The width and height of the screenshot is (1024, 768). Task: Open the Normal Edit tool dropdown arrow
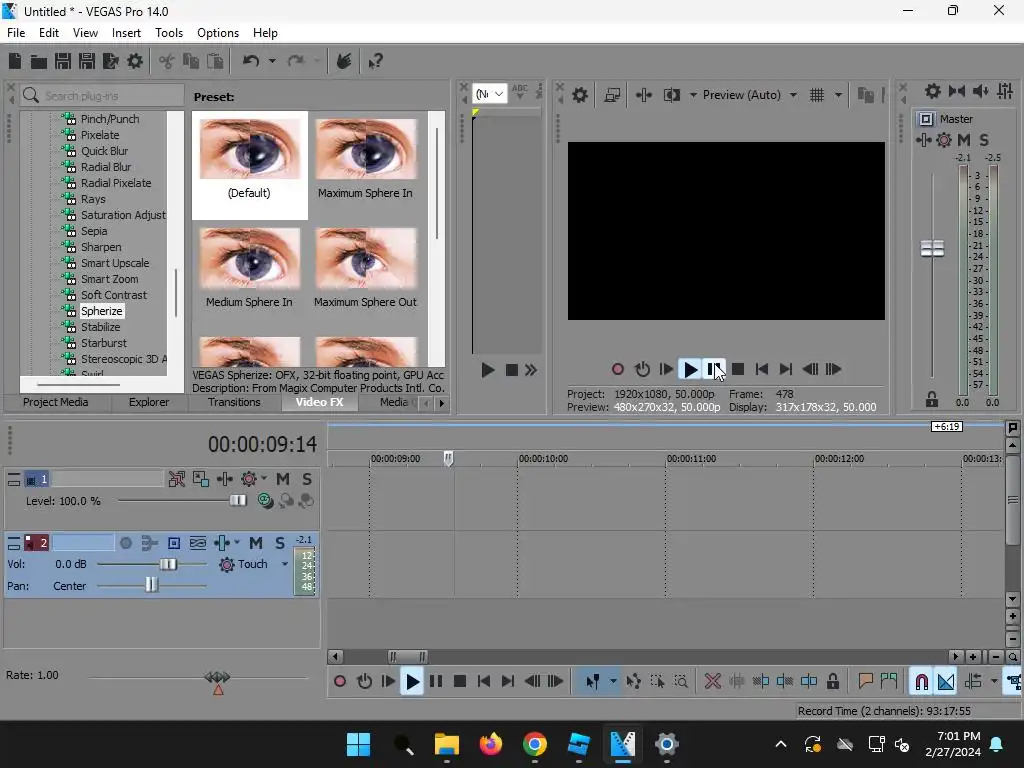[x=613, y=682]
